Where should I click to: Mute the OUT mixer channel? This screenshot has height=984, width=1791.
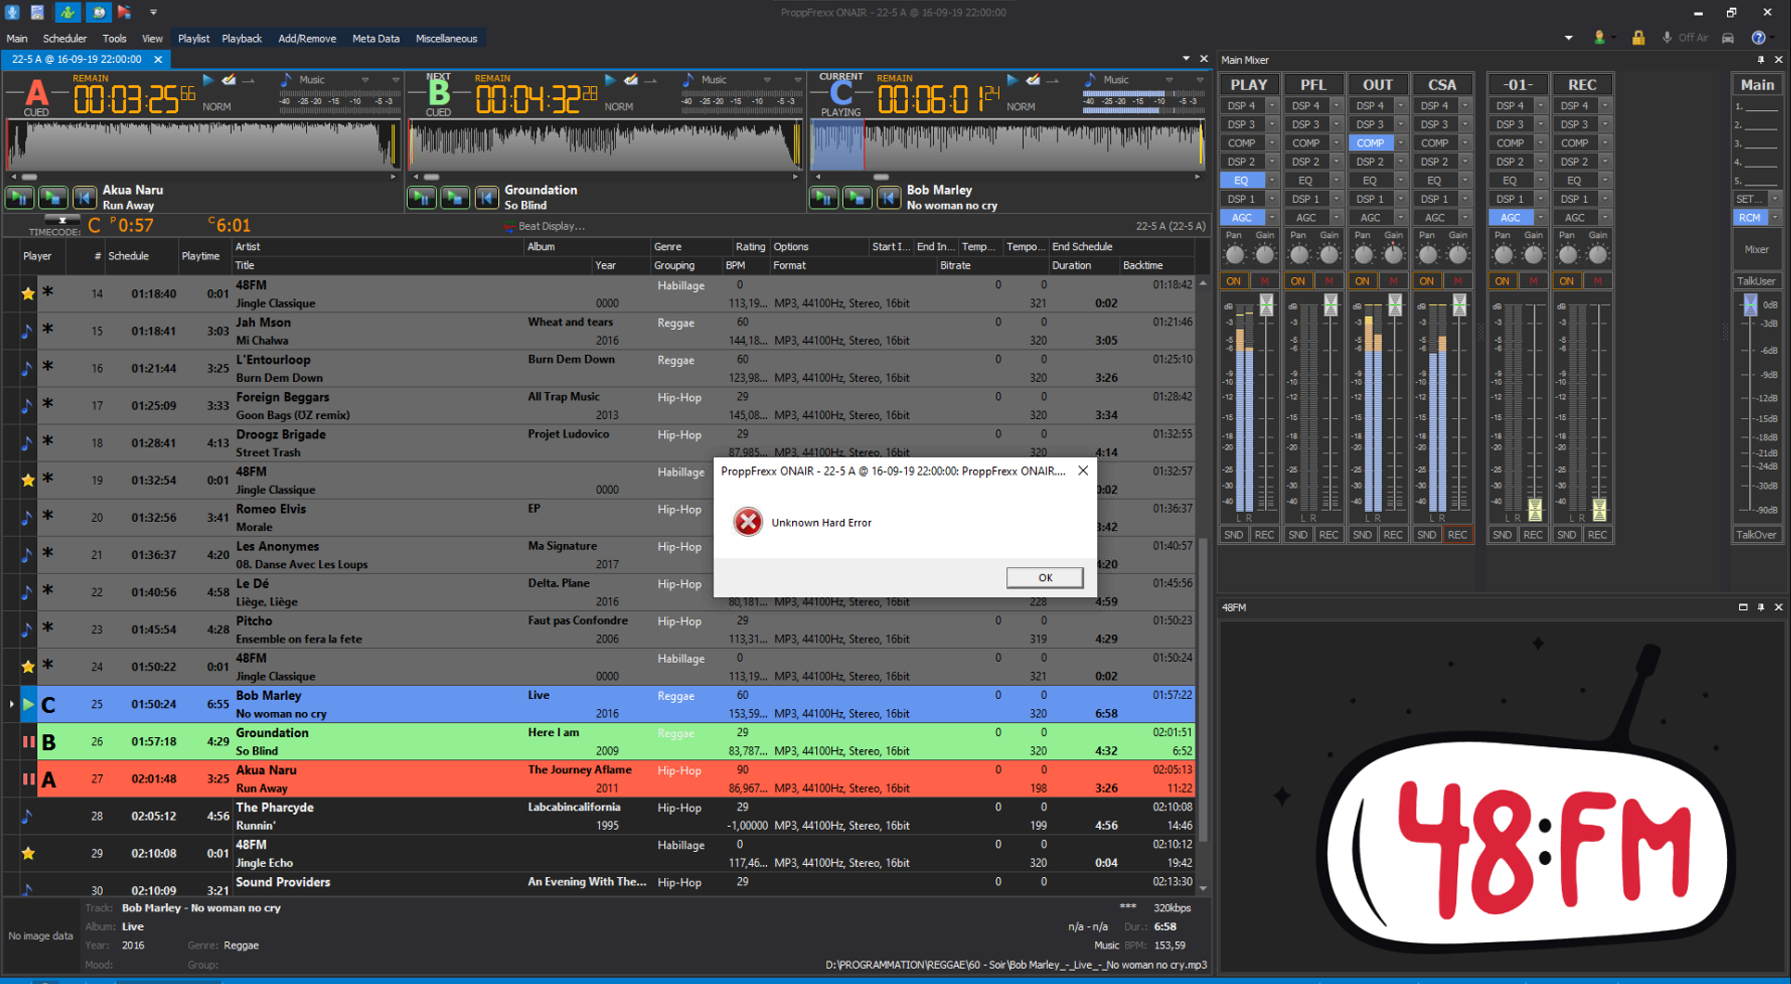[1393, 281]
